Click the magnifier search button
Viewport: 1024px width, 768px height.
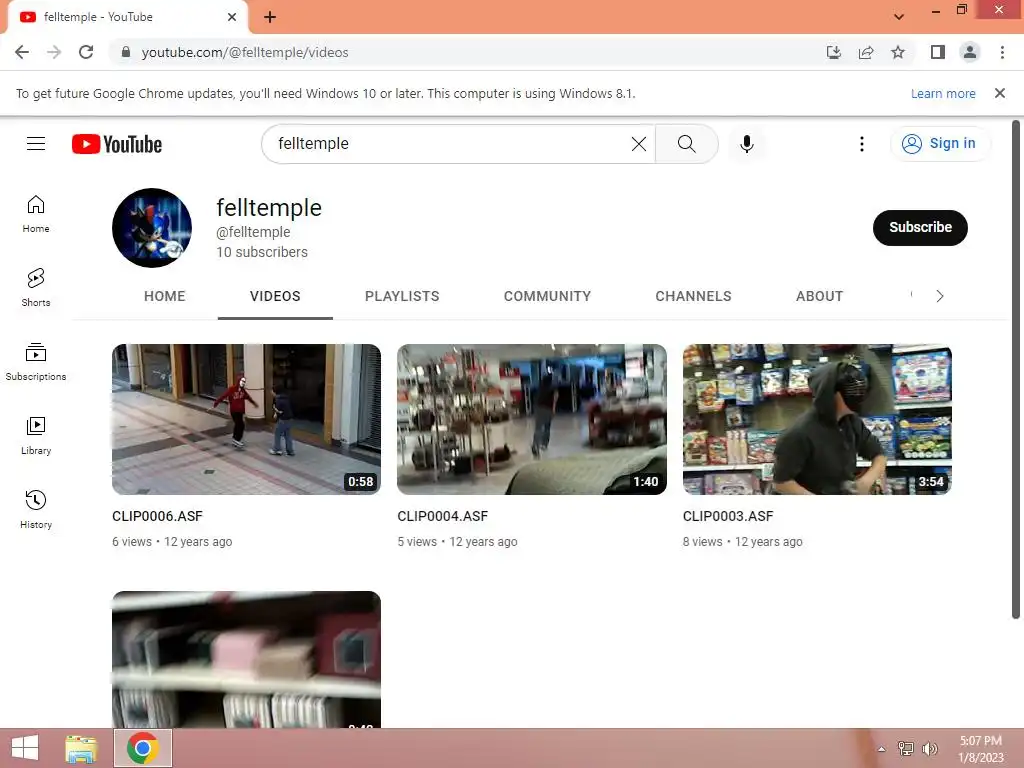pos(686,144)
